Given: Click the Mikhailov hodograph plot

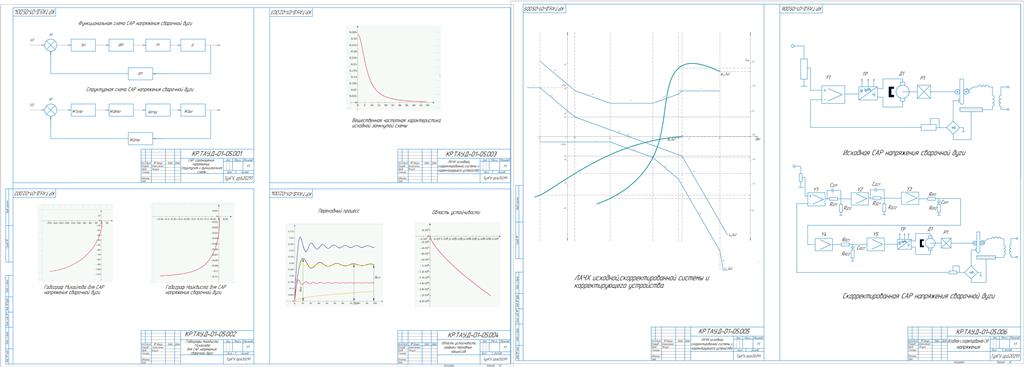Looking at the screenshot, I should 75,243.
